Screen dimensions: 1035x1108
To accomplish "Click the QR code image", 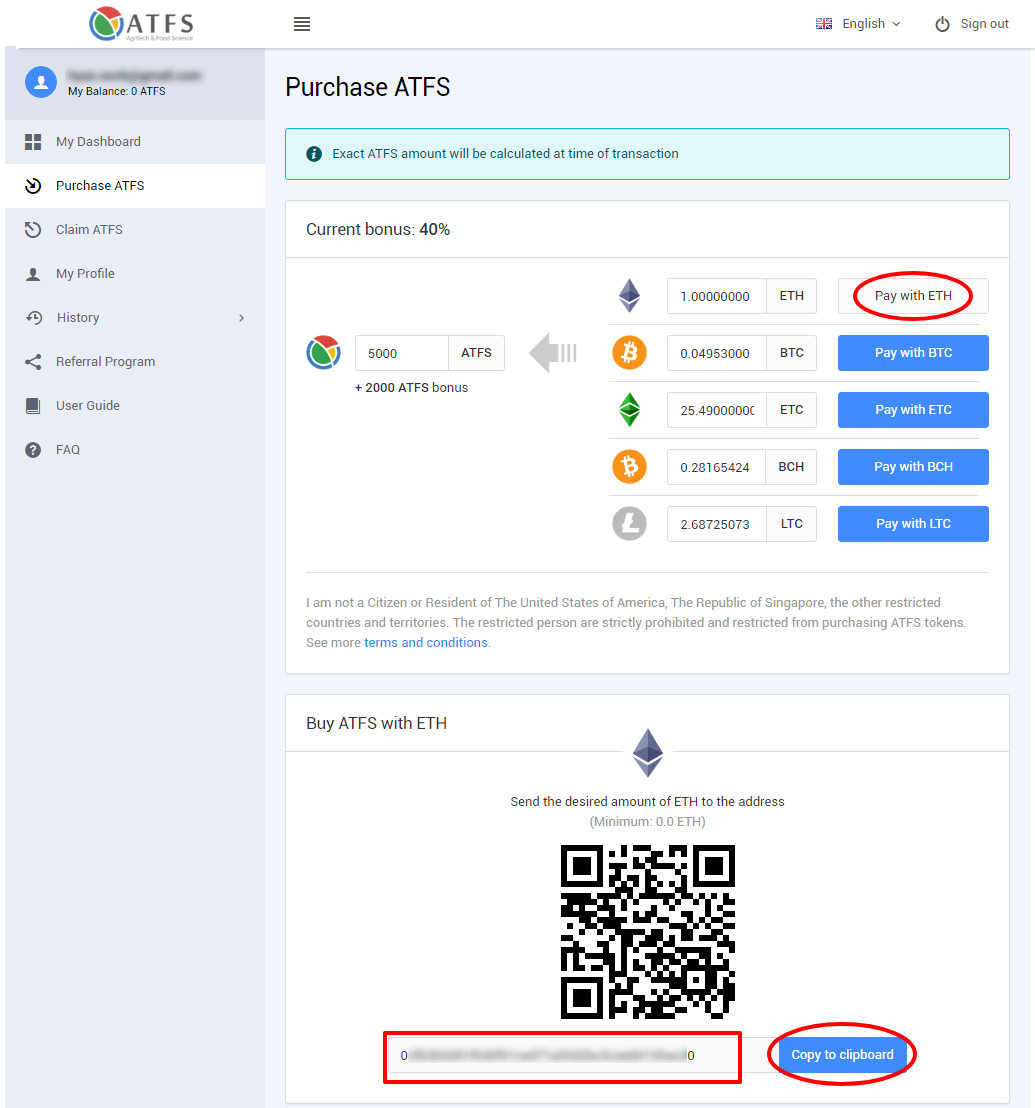I will [647, 932].
